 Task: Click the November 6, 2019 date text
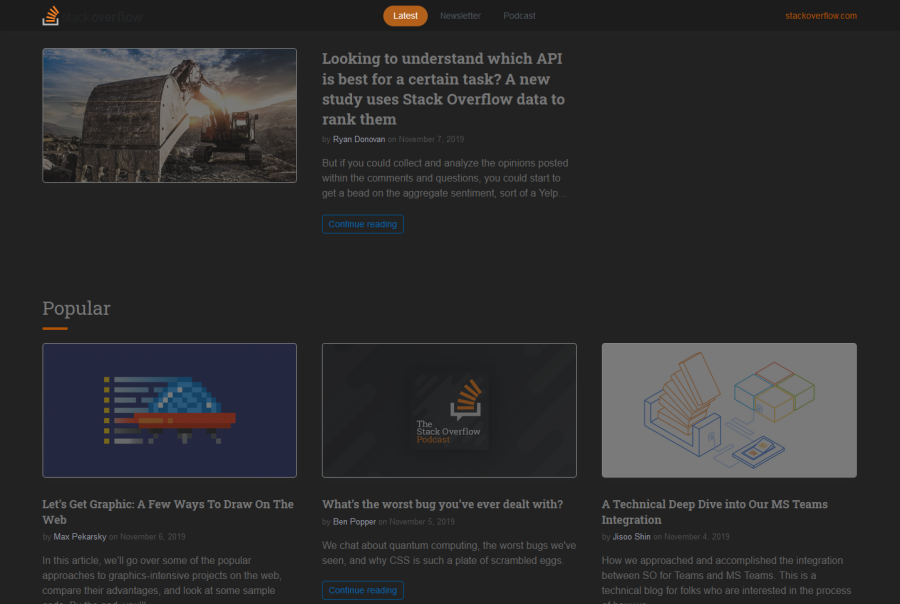tap(153, 537)
